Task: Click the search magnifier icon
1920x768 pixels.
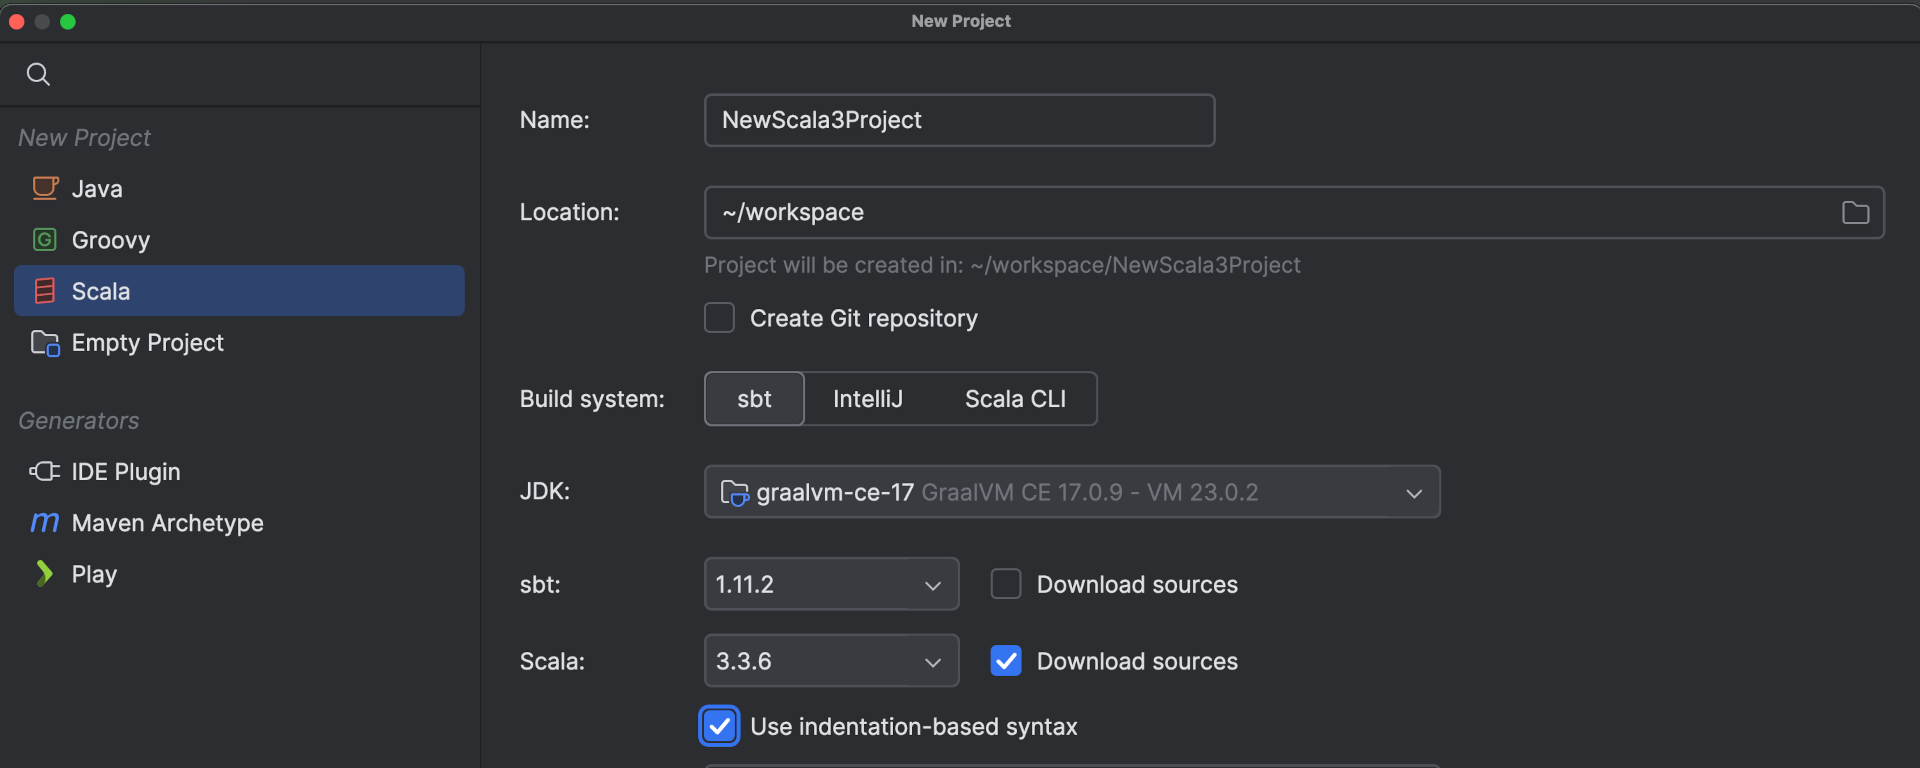Action: [x=38, y=74]
